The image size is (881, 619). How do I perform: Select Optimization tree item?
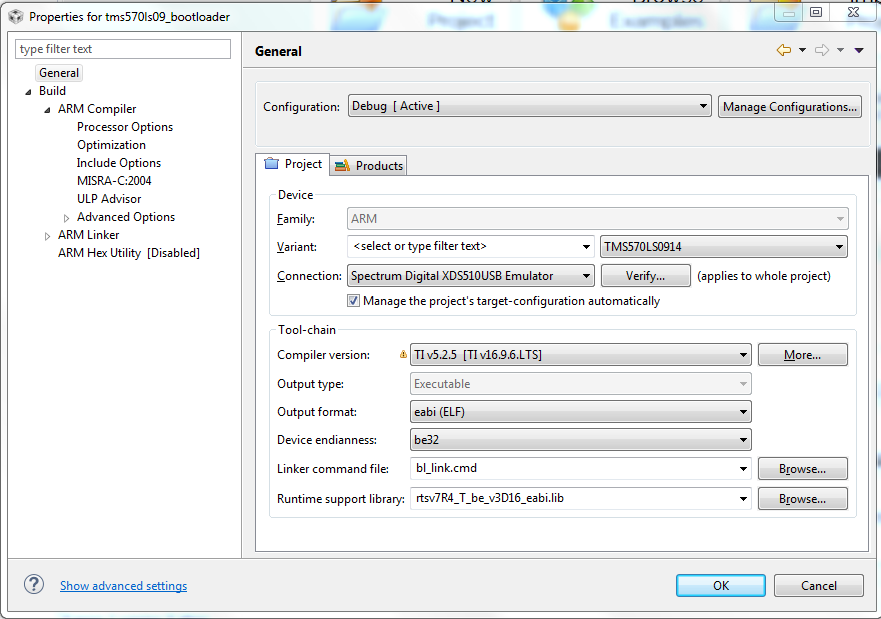point(111,145)
